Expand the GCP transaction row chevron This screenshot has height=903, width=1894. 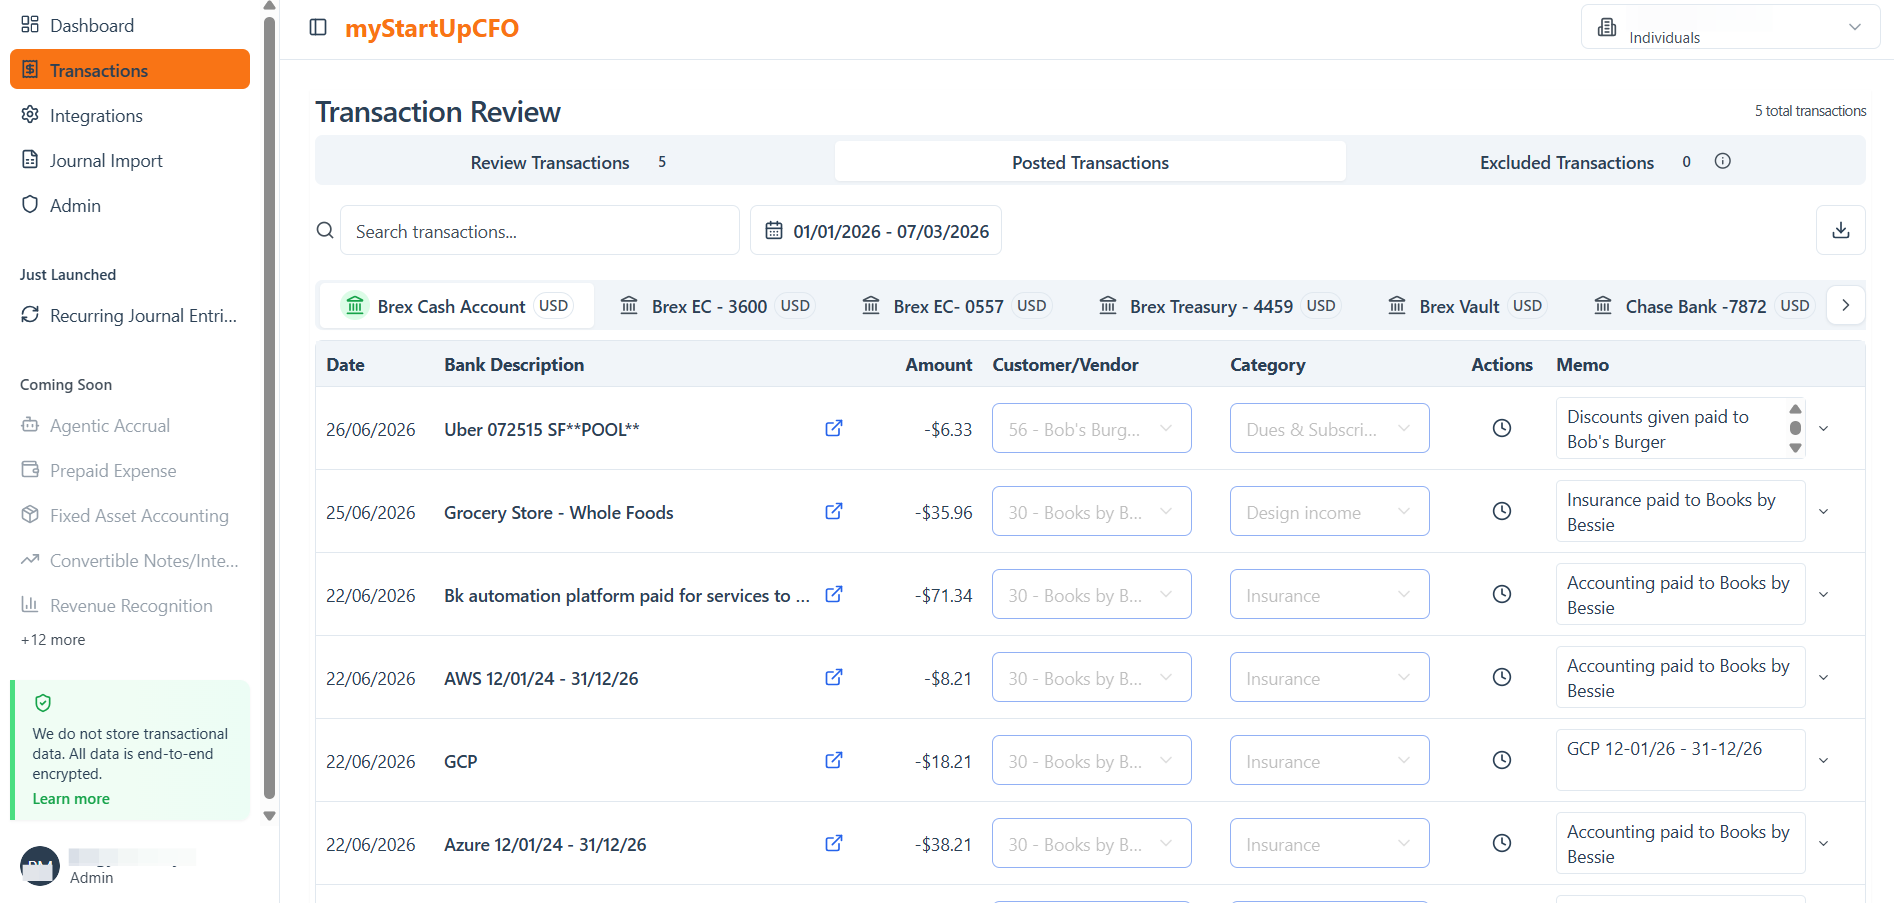click(x=1823, y=760)
